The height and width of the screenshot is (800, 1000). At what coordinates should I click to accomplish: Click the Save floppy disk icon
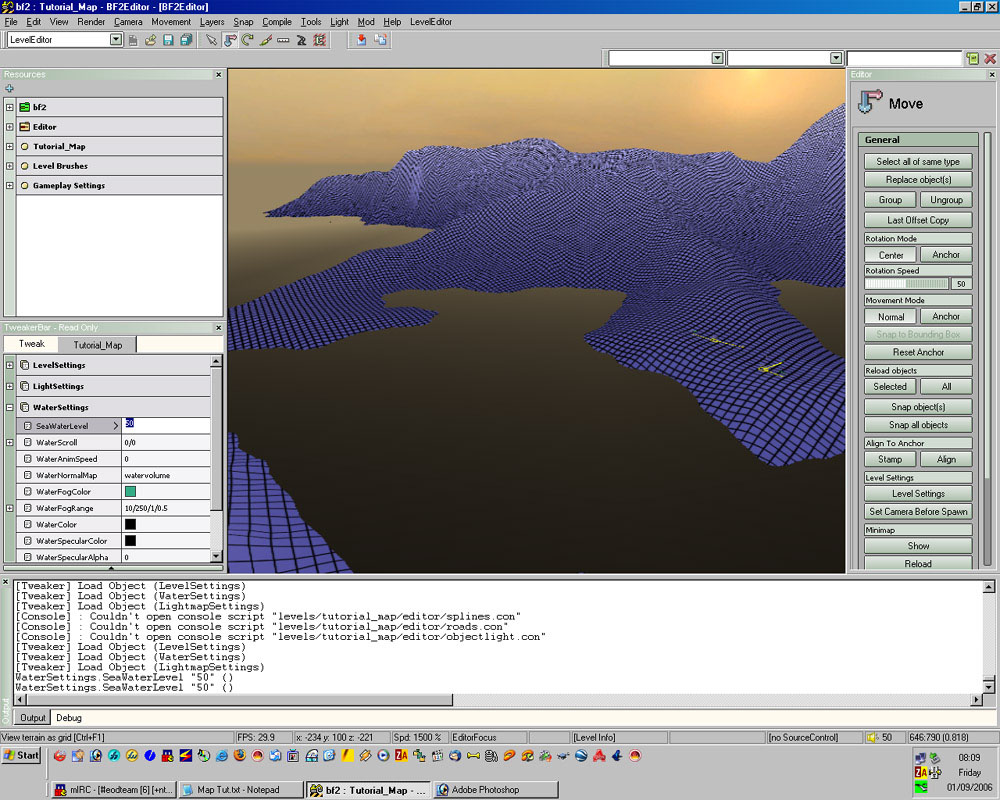point(168,40)
